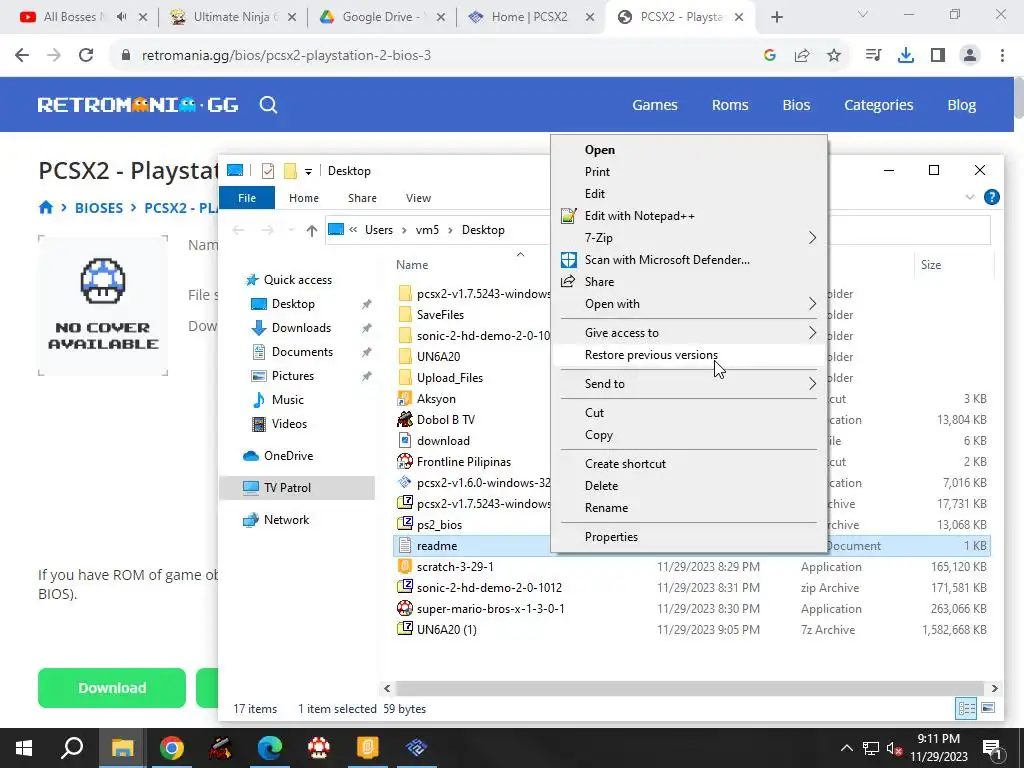Click the home icon in breadcrumb
The height and width of the screenshot is (768, 1024).
[x=46, y=208]
